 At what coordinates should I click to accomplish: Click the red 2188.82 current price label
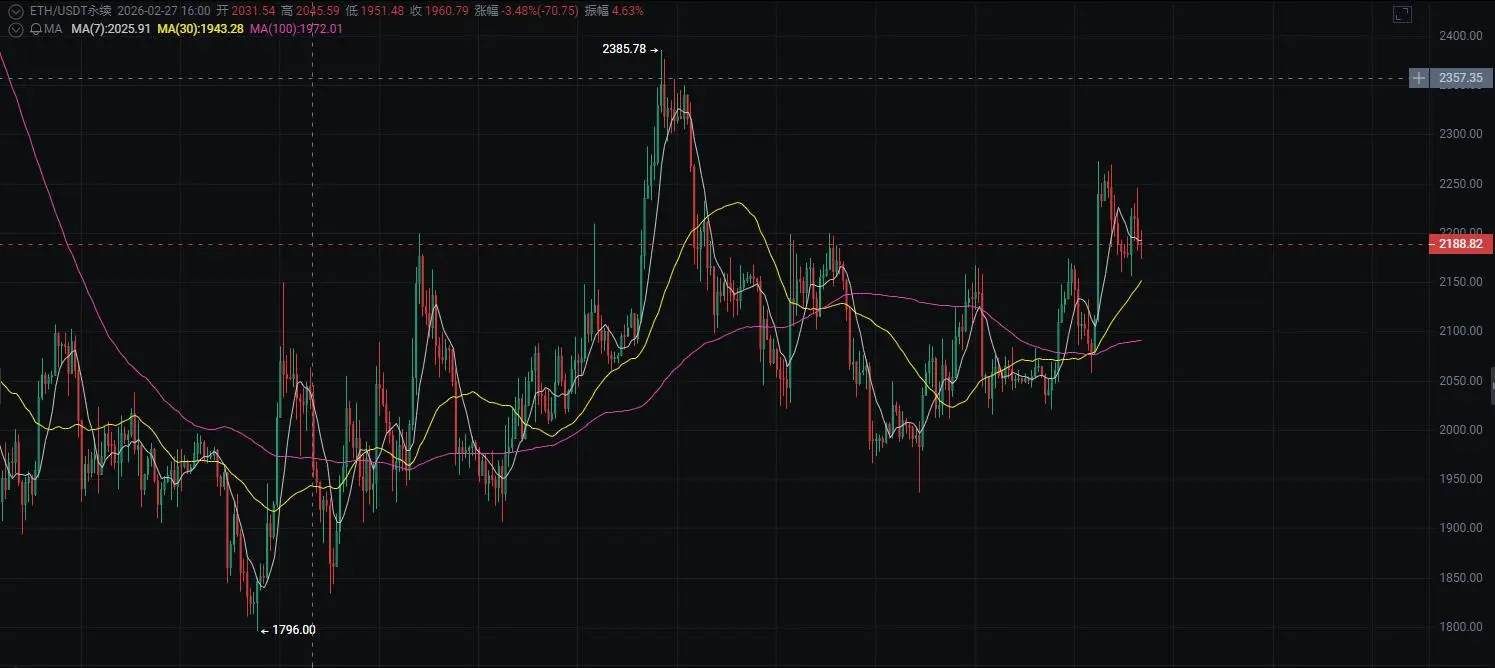1460,244
